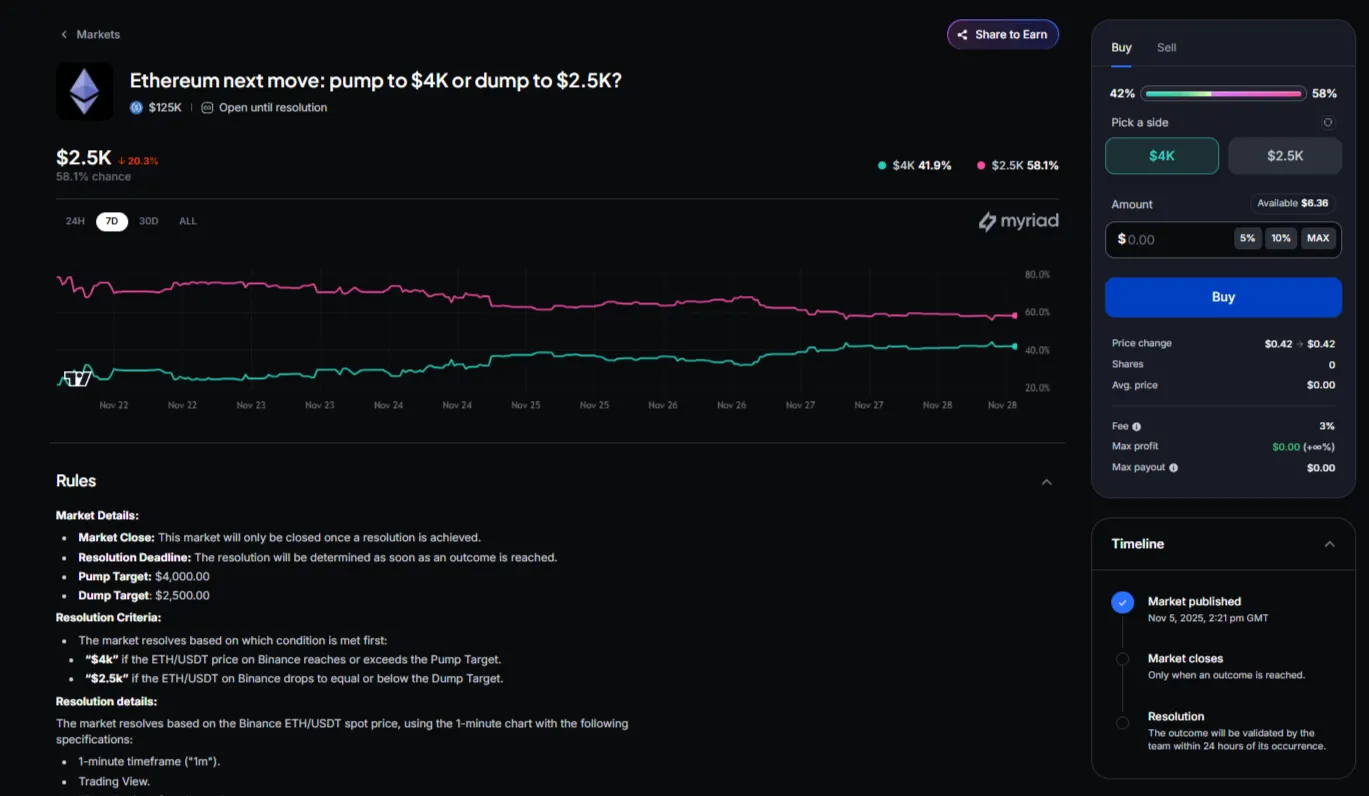Select the $2.5K side option
1369x796 pixels.
pos(1284,156)
